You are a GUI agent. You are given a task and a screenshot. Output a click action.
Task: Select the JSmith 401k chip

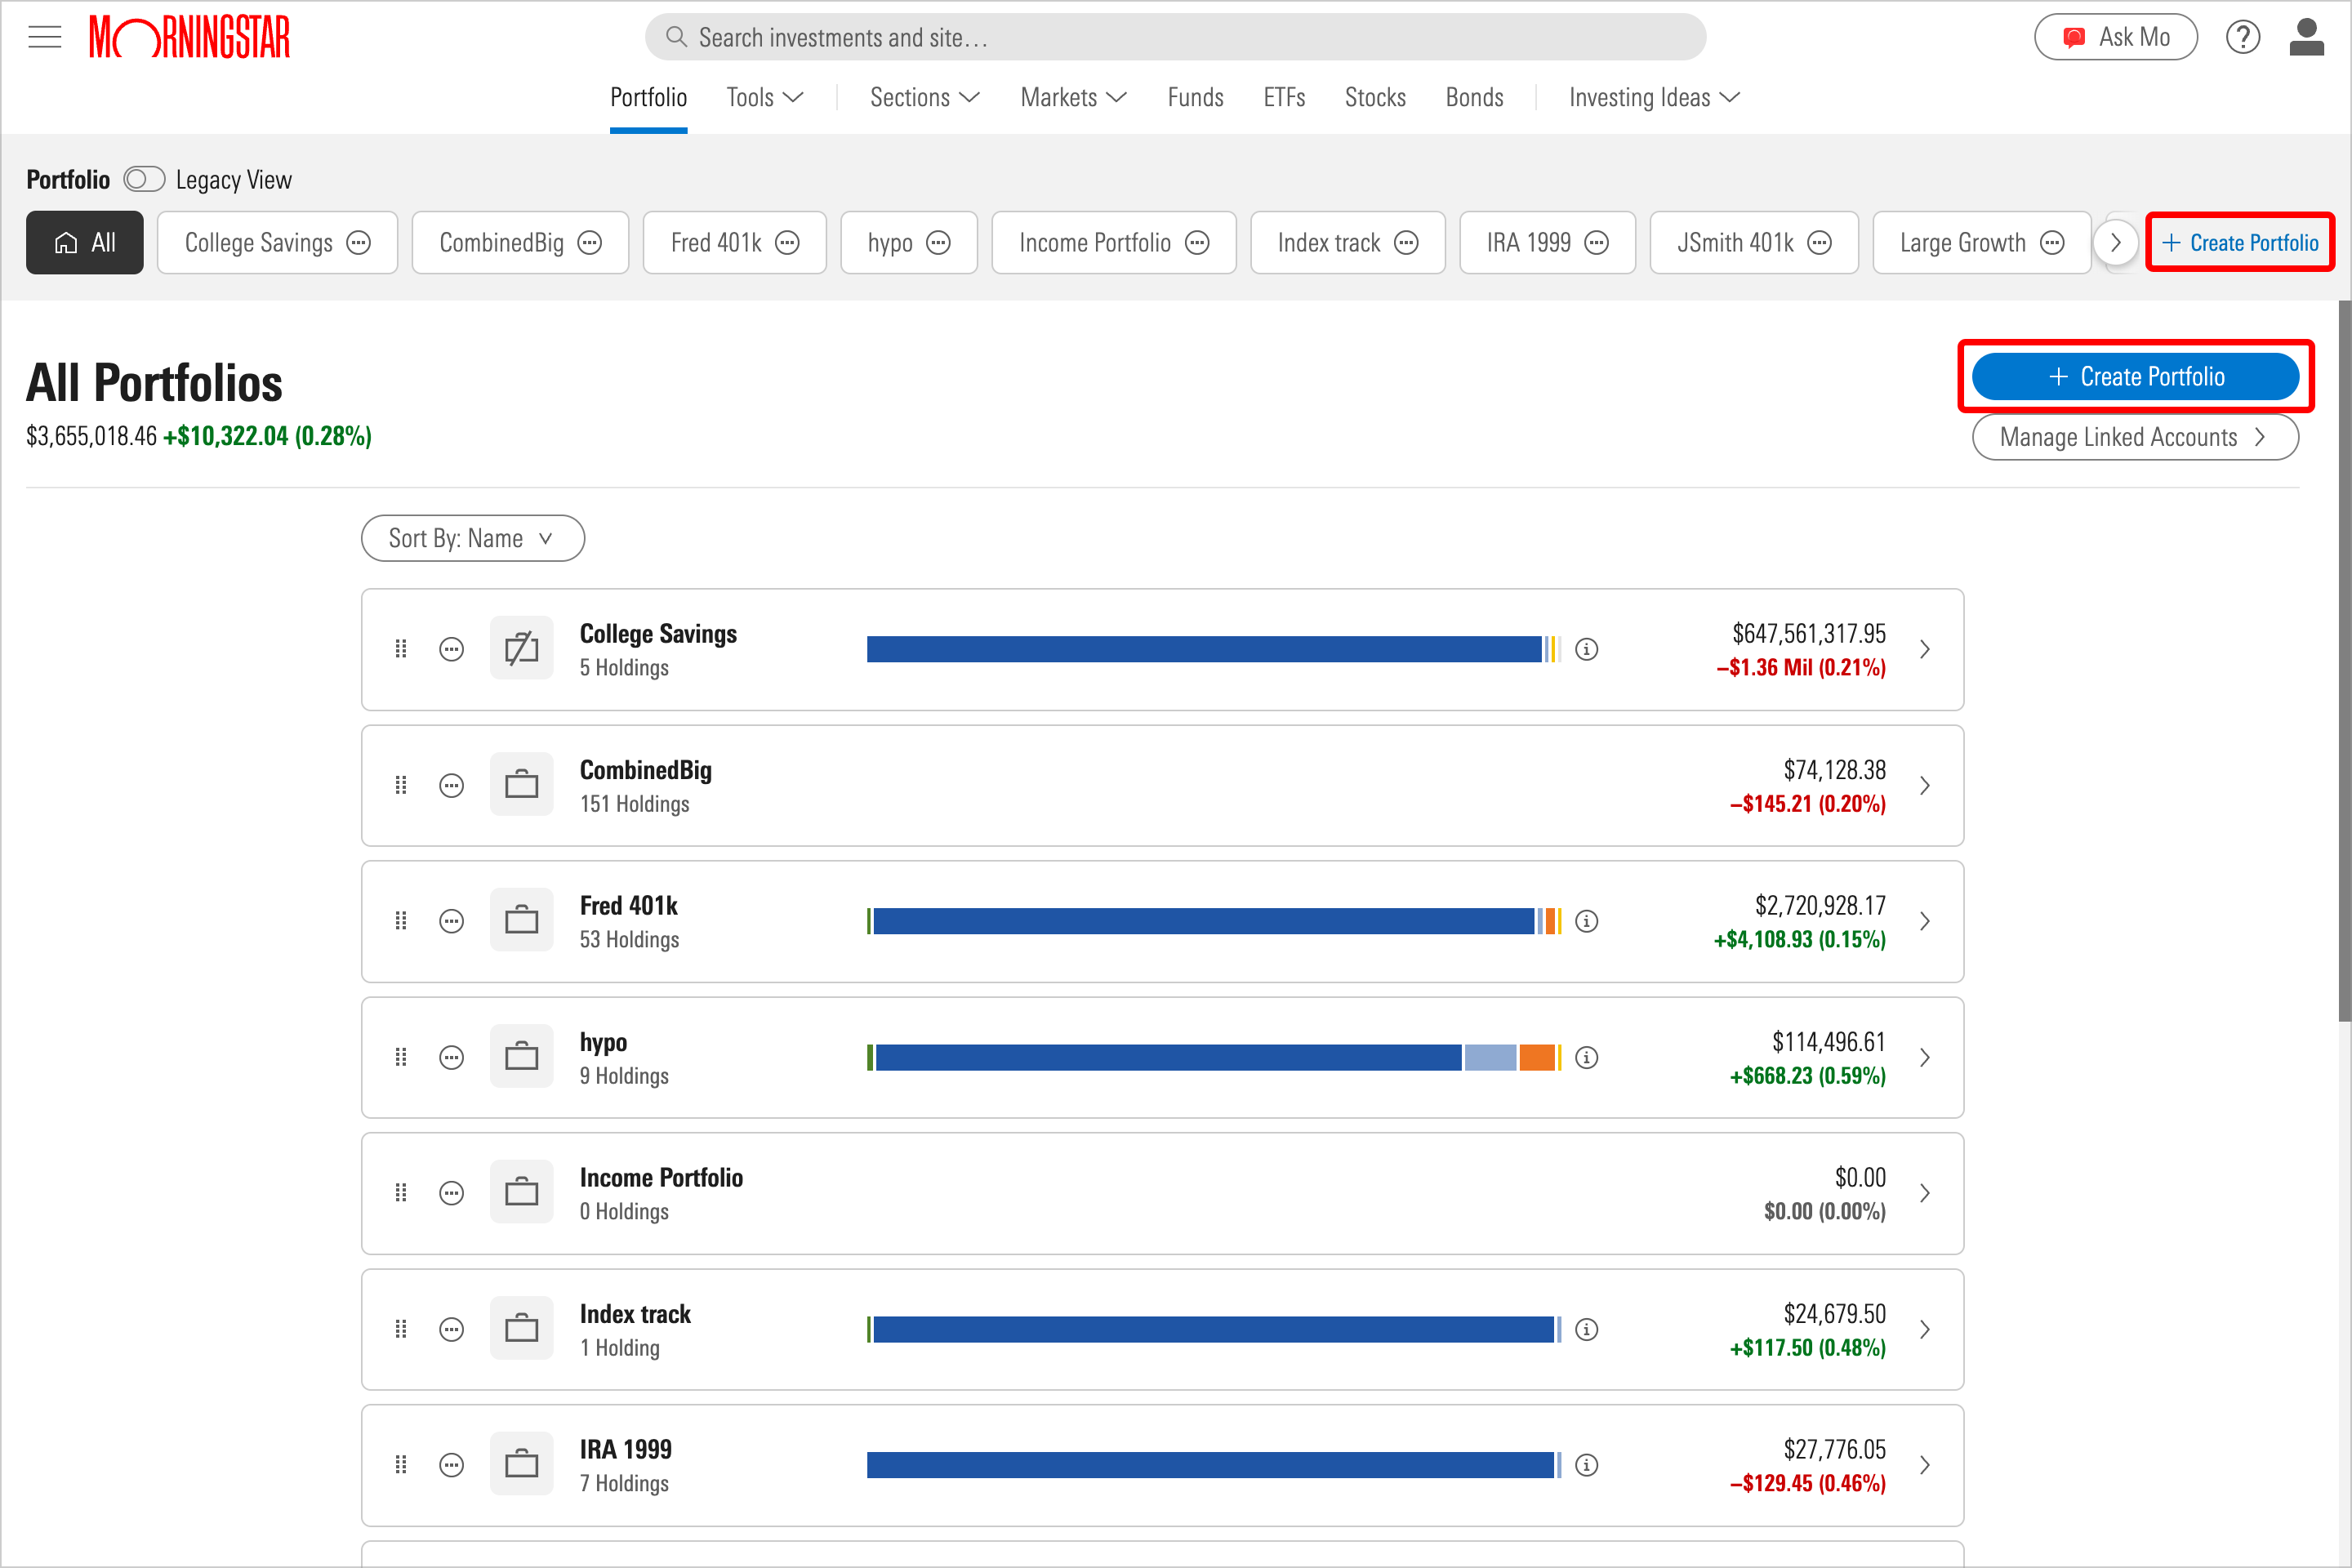(x=1754, y=243)
